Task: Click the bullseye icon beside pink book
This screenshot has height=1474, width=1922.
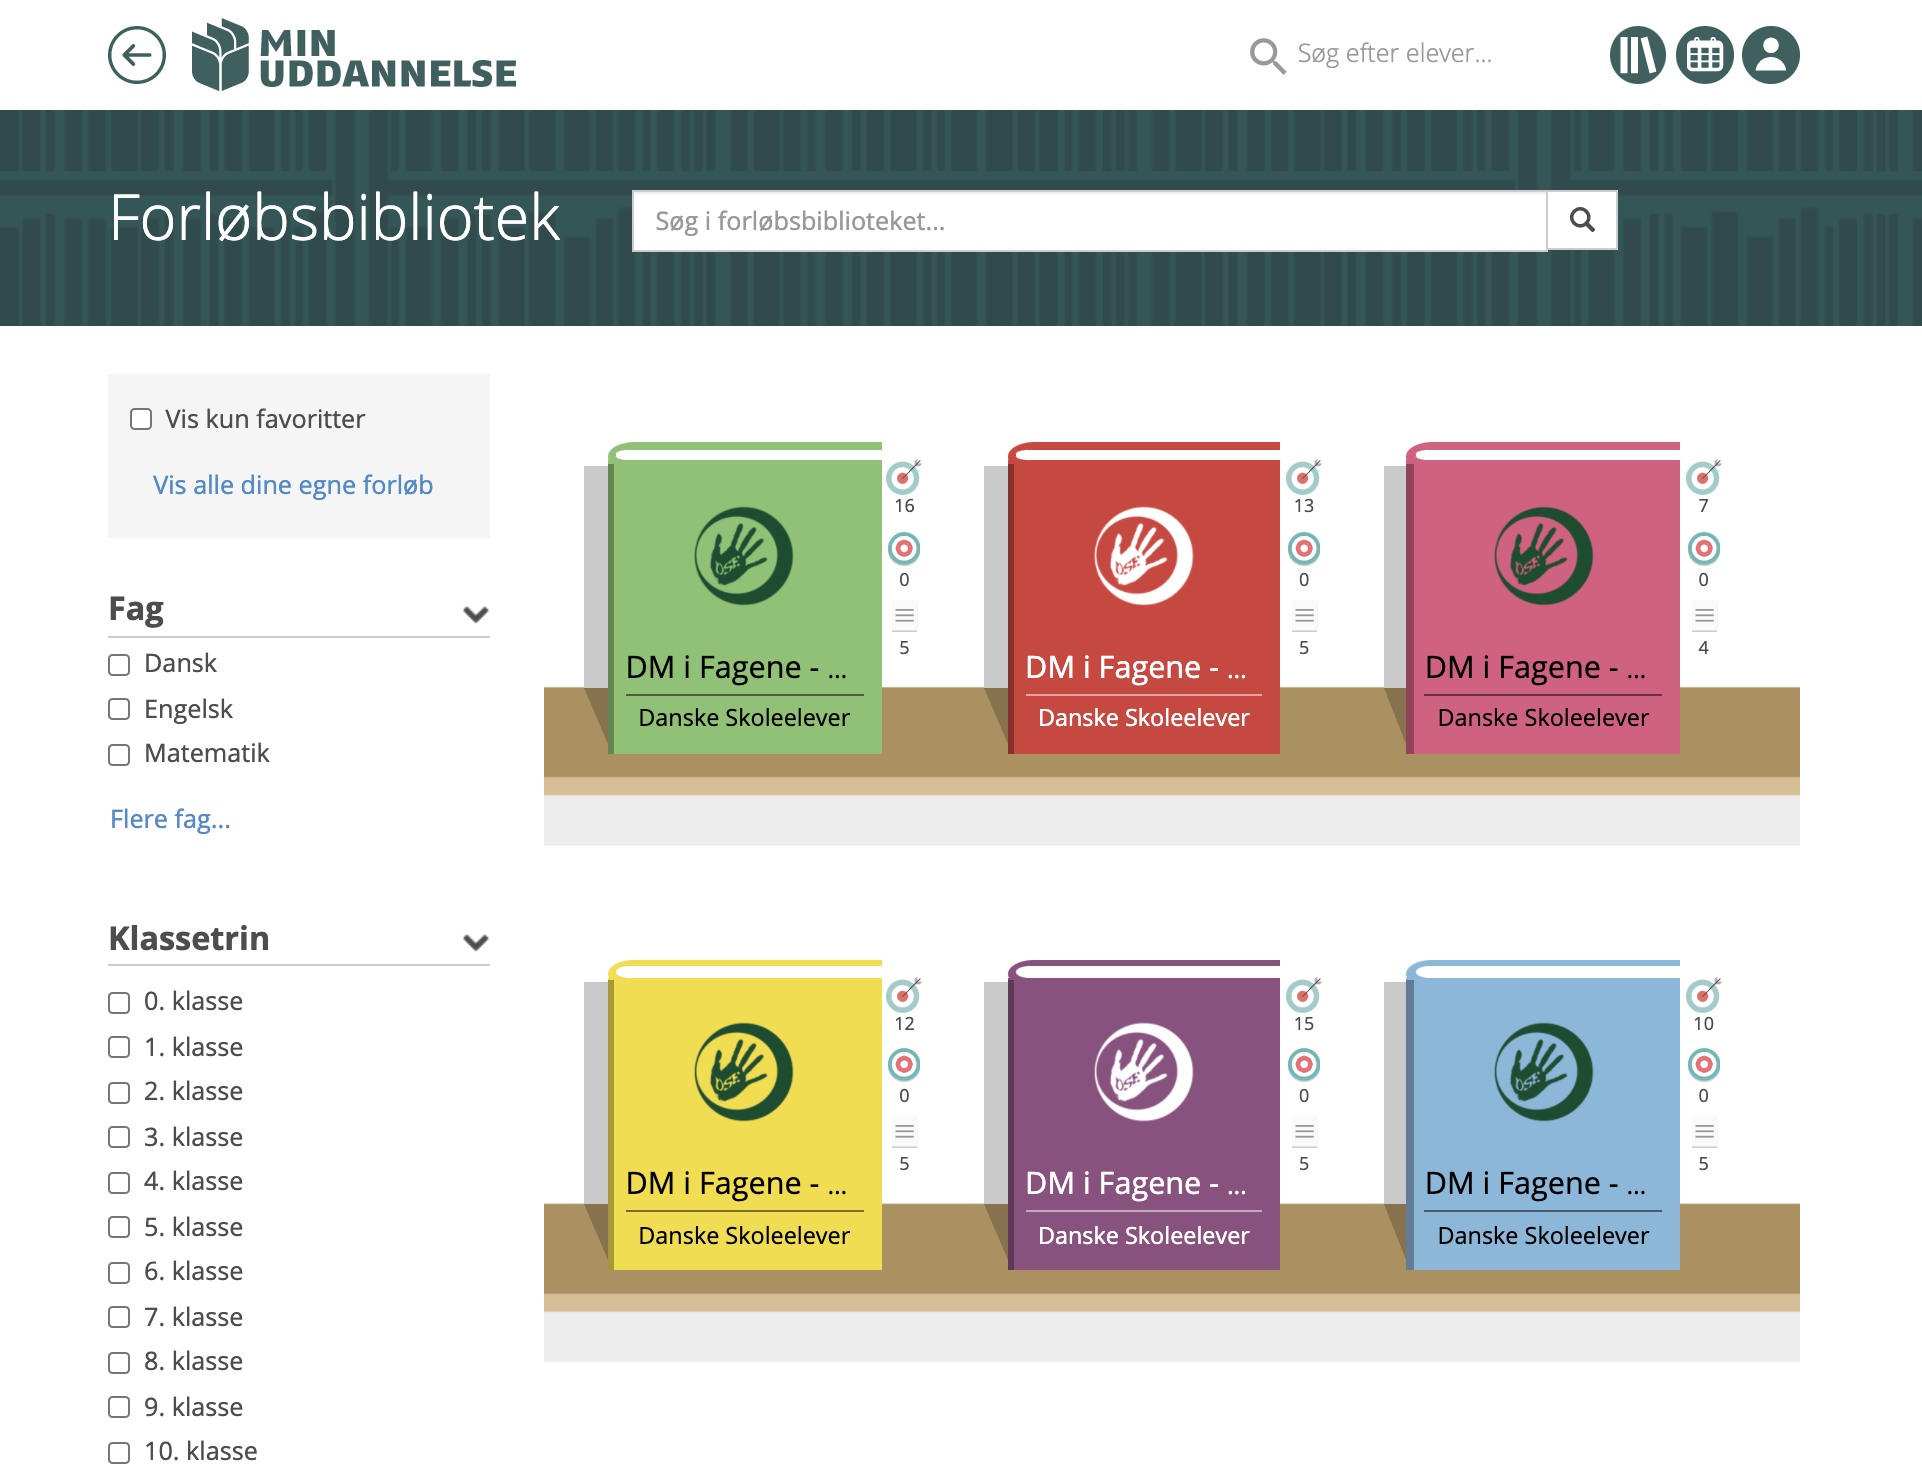Action: click(1704, 548)
